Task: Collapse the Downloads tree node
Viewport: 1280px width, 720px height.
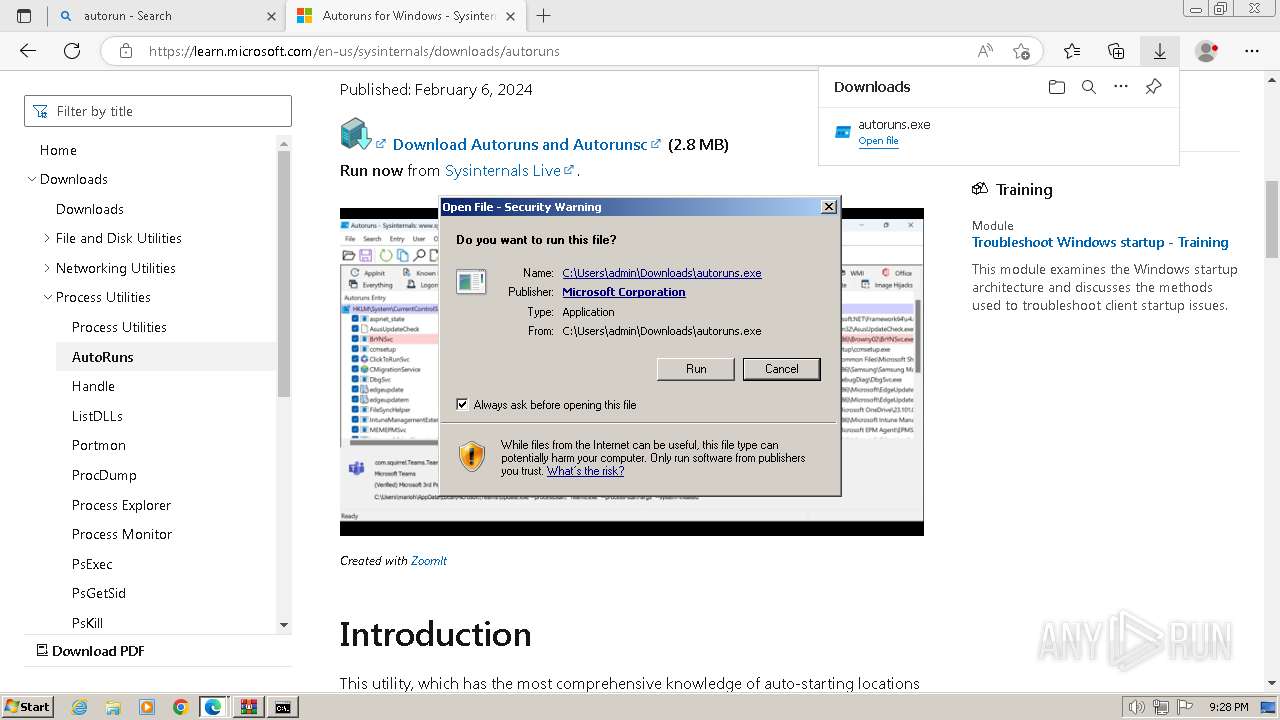Action: [x=32, y=179]
